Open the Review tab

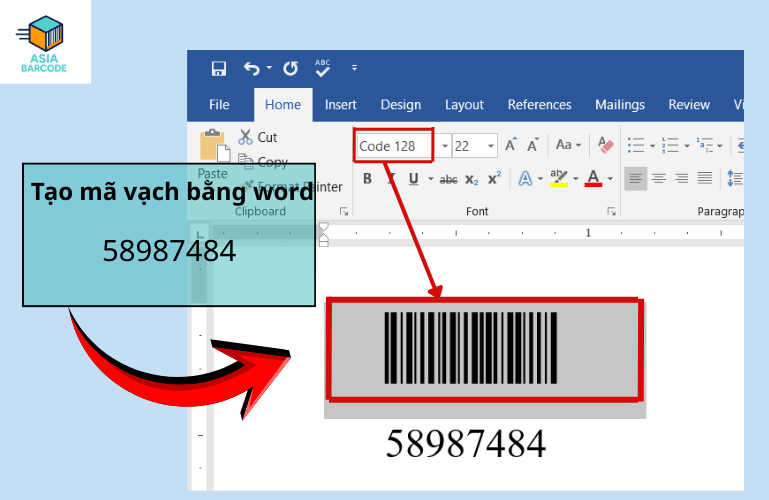pyautogui.click(x=689, y=105)
